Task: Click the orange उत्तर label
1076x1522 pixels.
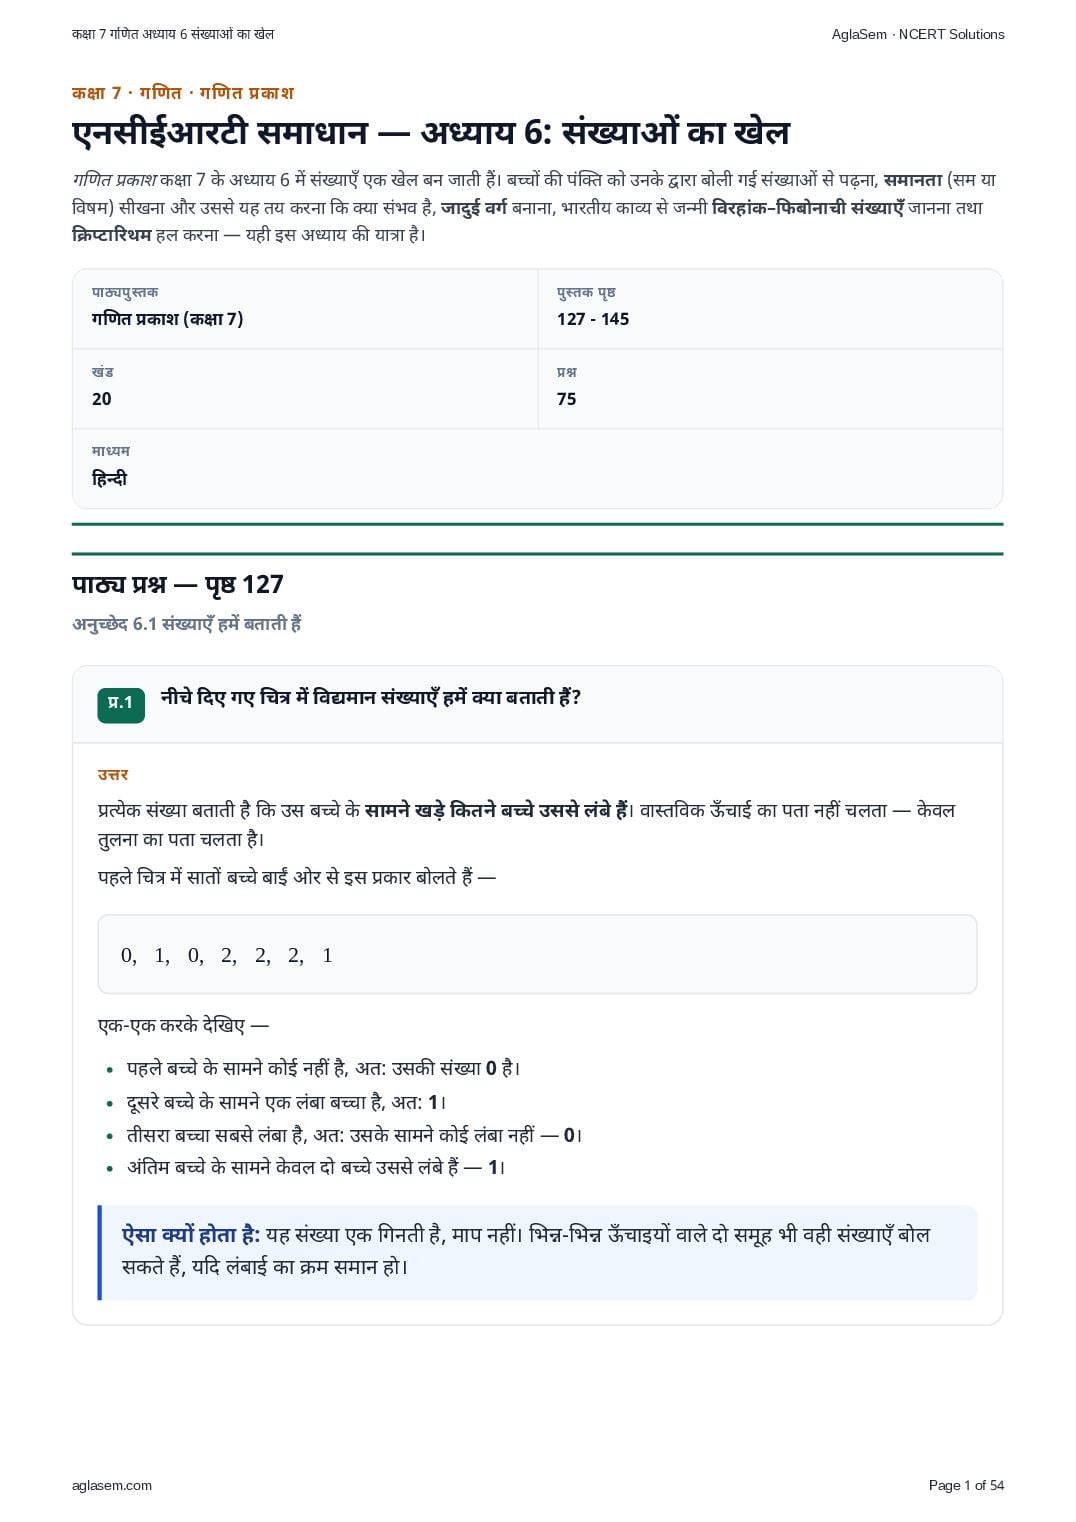Action: [113, 775]
